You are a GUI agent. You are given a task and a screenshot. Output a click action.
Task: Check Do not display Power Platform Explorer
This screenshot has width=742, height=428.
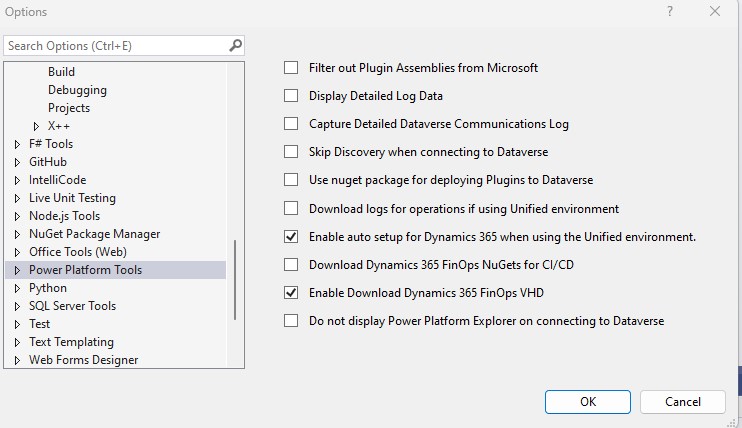[x=291, y=321]
